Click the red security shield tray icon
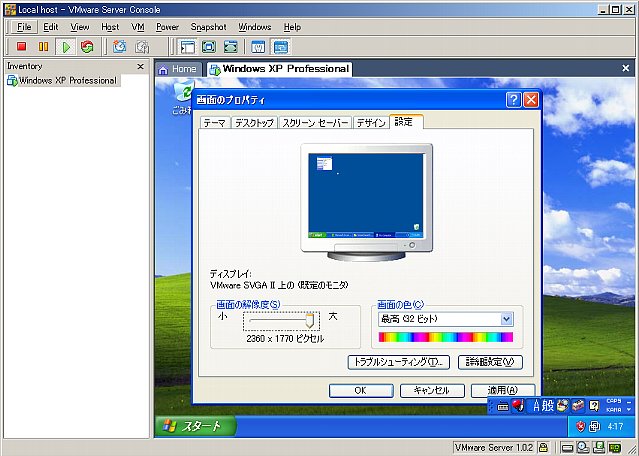 click(580, 427)
